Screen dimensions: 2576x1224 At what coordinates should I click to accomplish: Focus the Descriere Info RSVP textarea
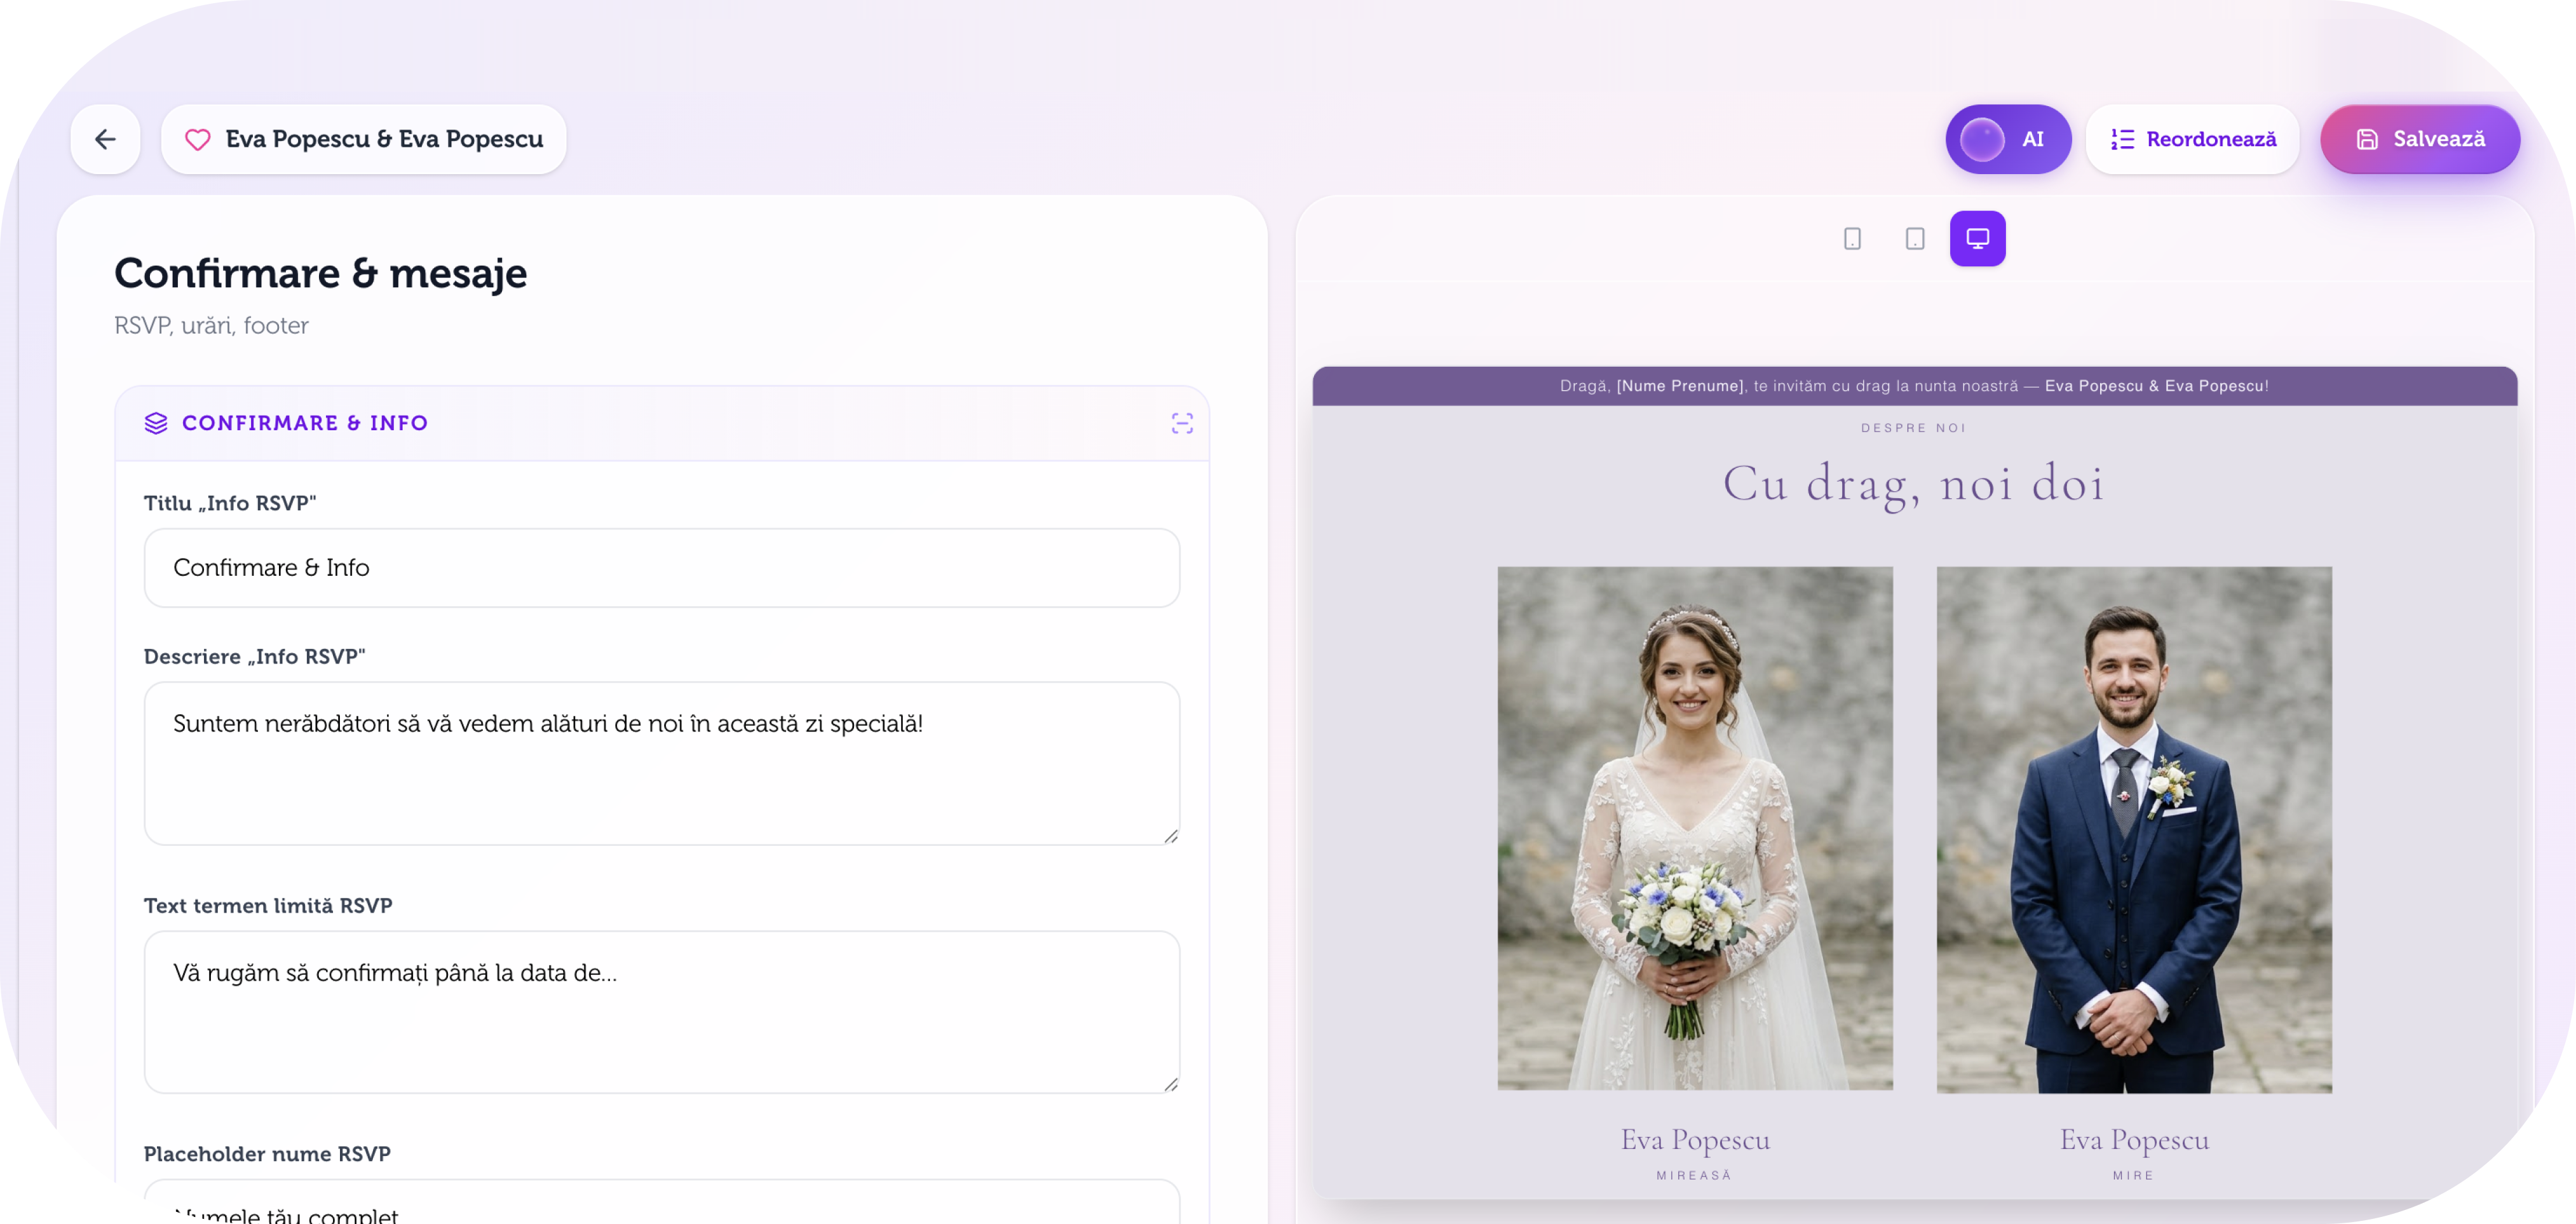(x=662, y=764)
